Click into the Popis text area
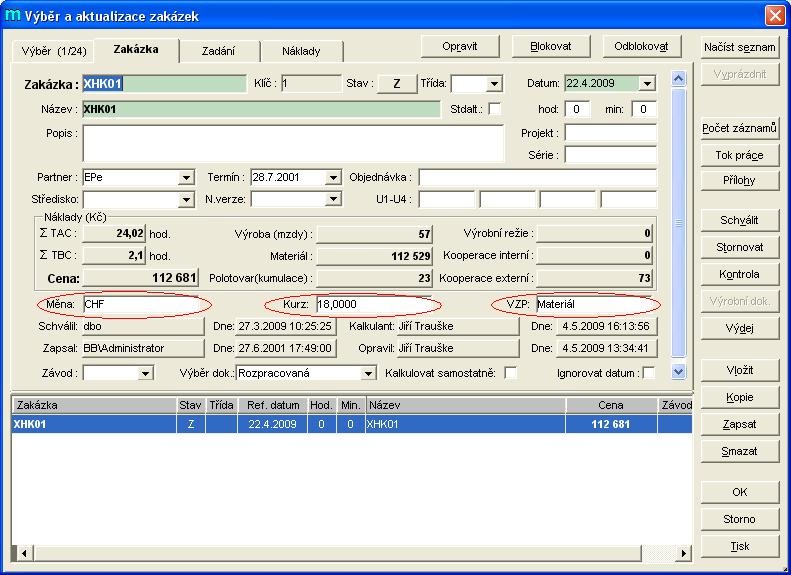The image size is (791, 575). click(x=293, y=144)
